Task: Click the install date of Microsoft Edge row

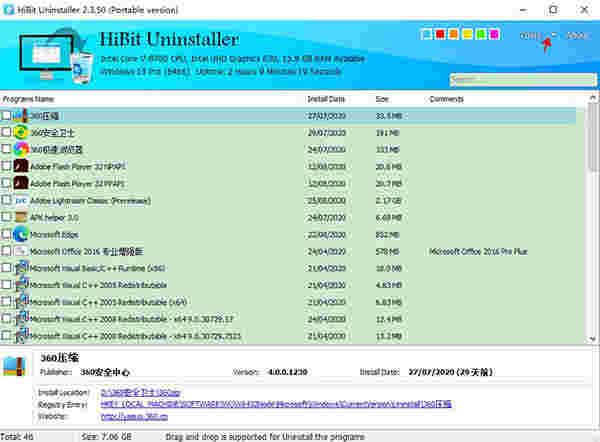Action: [x=326, y=235]
